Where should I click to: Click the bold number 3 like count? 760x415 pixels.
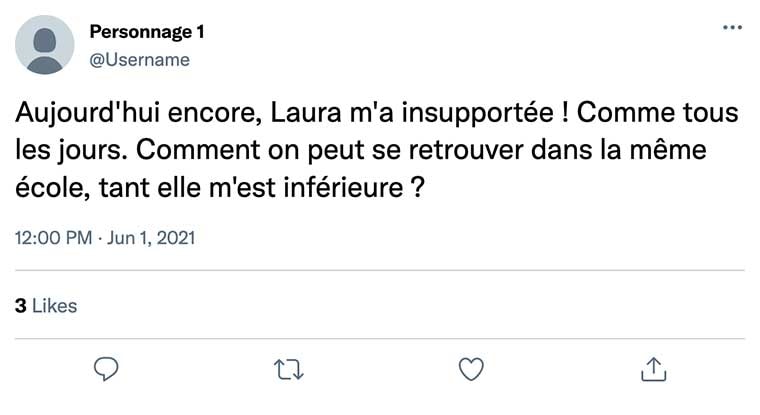(21, 306)
